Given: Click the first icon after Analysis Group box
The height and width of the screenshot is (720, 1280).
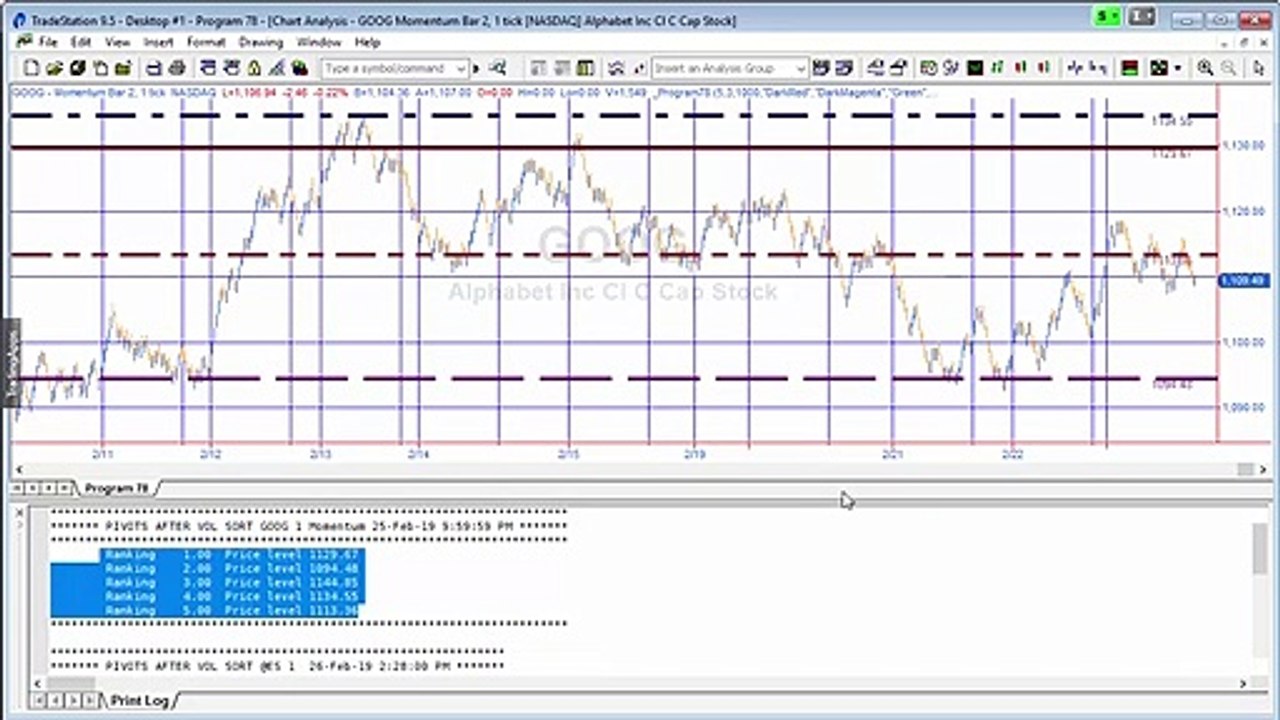Looking at the screenshot, I should click(820, 68).
